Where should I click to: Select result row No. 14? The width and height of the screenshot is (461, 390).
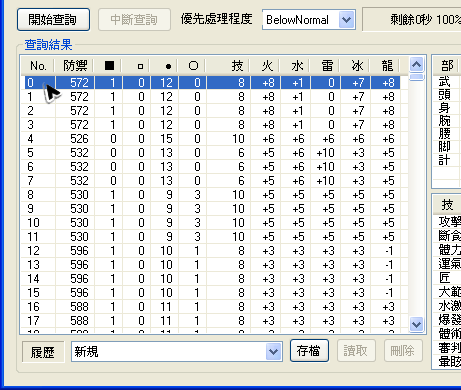[212, 279]
